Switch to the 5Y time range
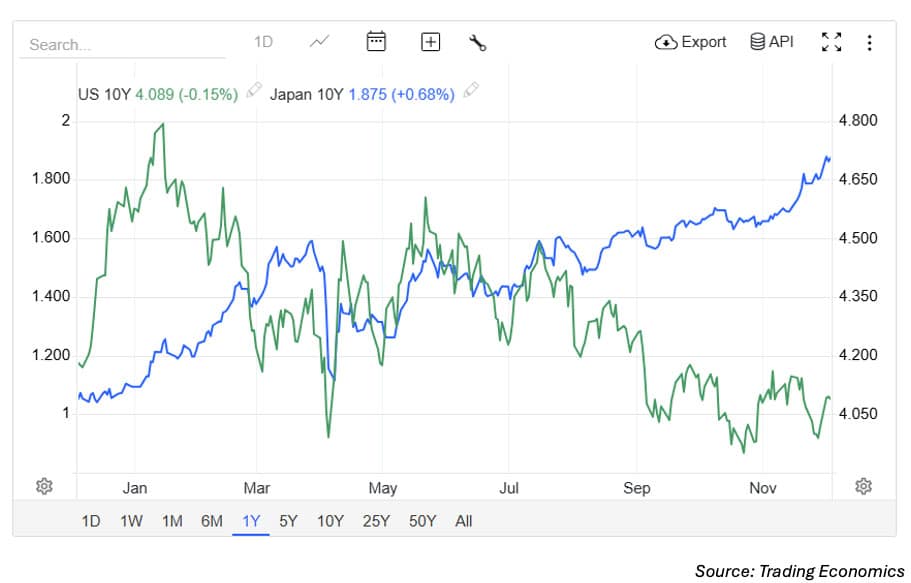This screenshot has width=911, height=583. (x=288, y=521)
